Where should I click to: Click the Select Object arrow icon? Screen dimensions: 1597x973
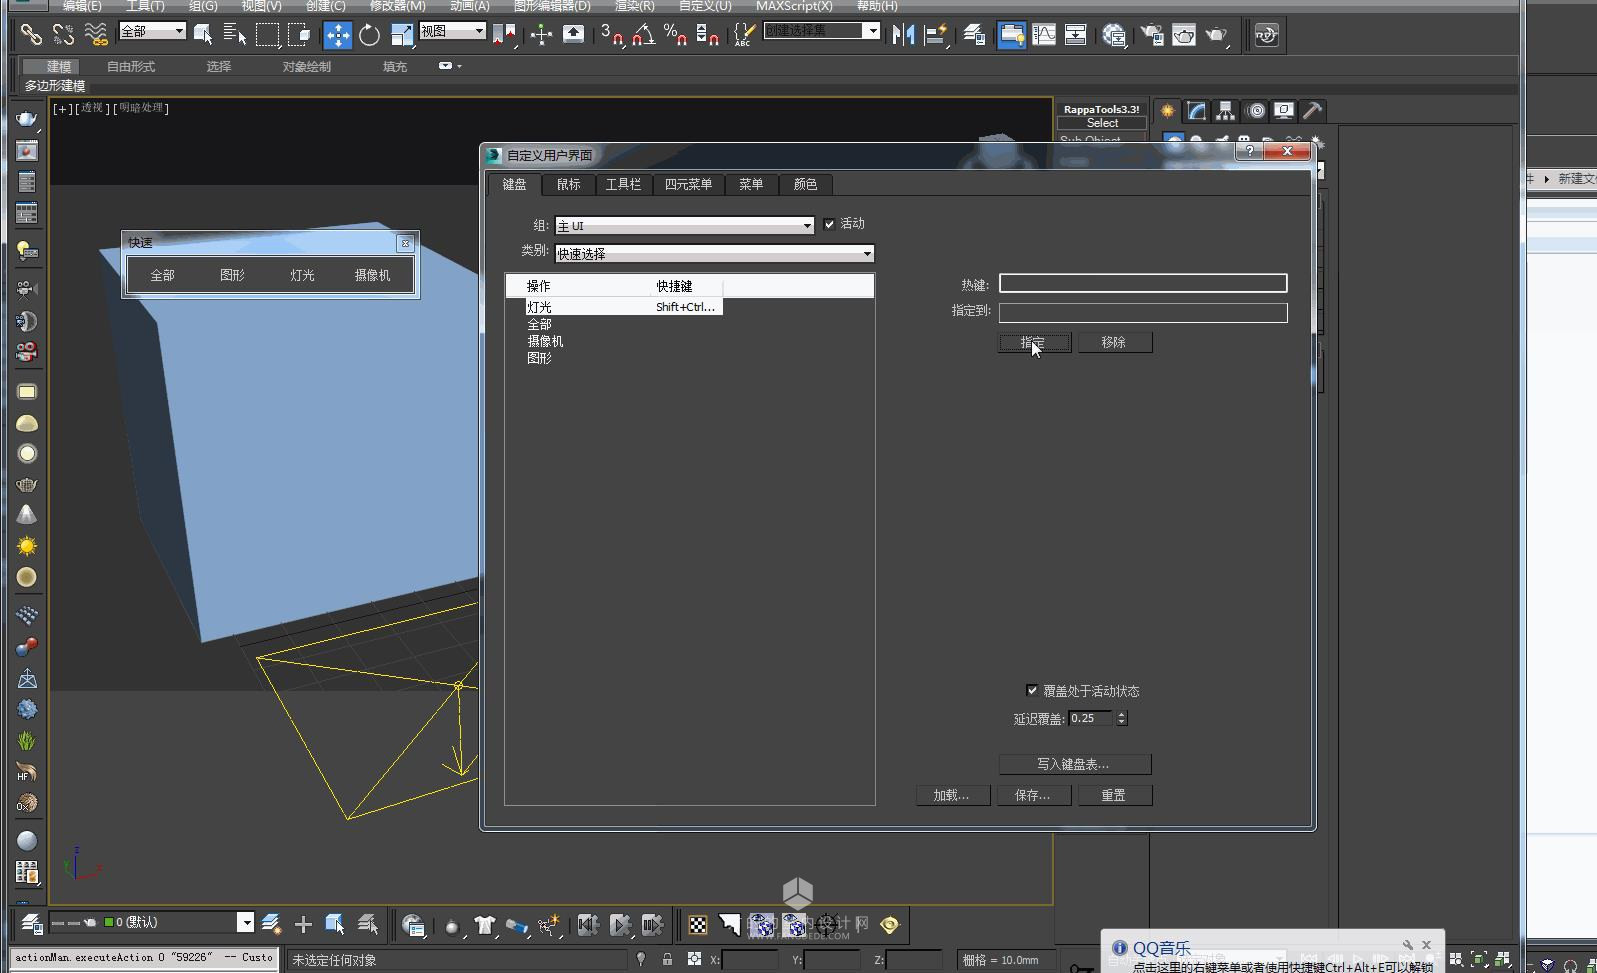pyautogui.click(x=203, y=35)
